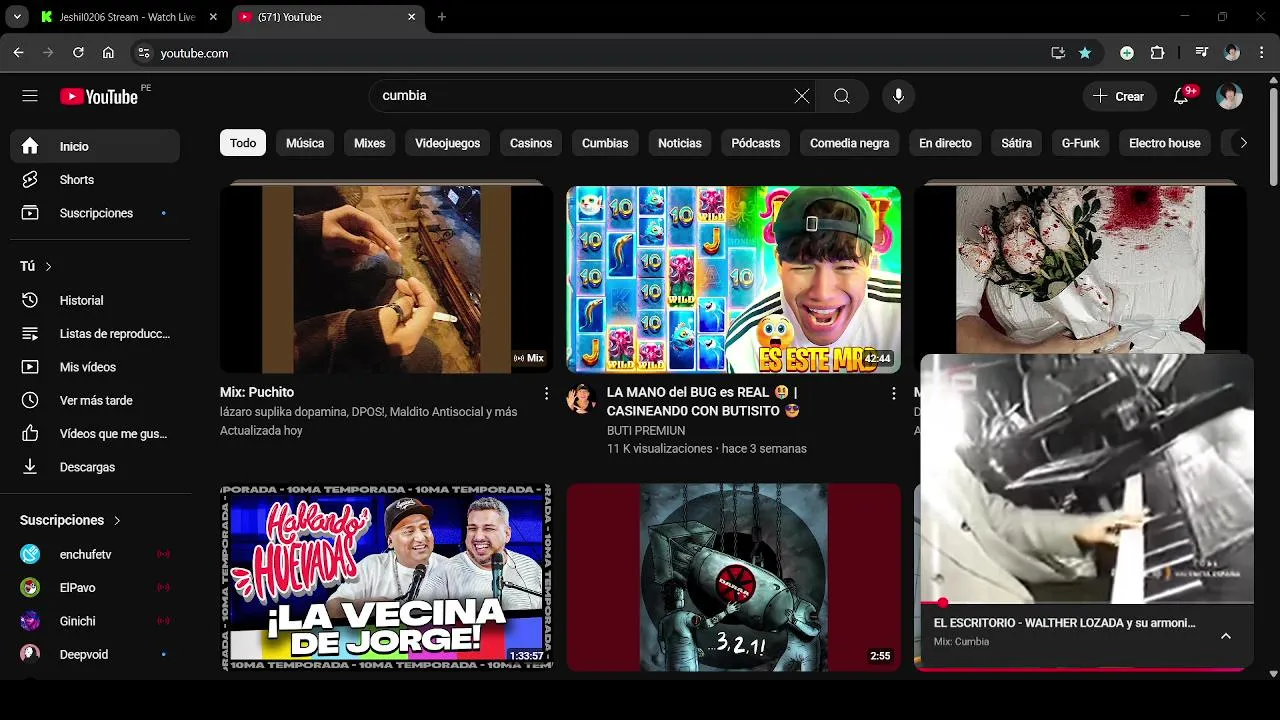Image resolution: width=1280 pixels, height=720 pixels.
Task: Open the enchufetv channel subscription
Action: pos(95,554)
